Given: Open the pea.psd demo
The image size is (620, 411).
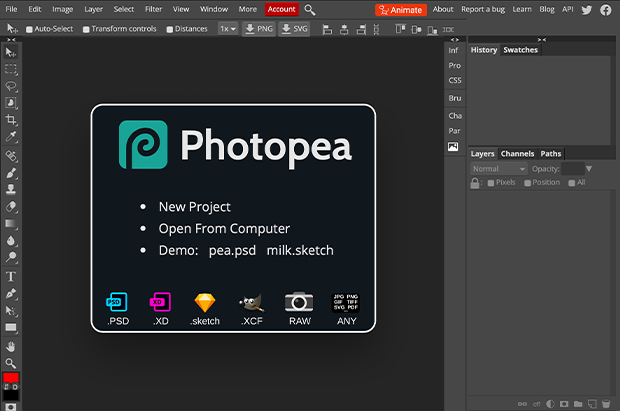Looking at the screenshot, I should (232, 250).
